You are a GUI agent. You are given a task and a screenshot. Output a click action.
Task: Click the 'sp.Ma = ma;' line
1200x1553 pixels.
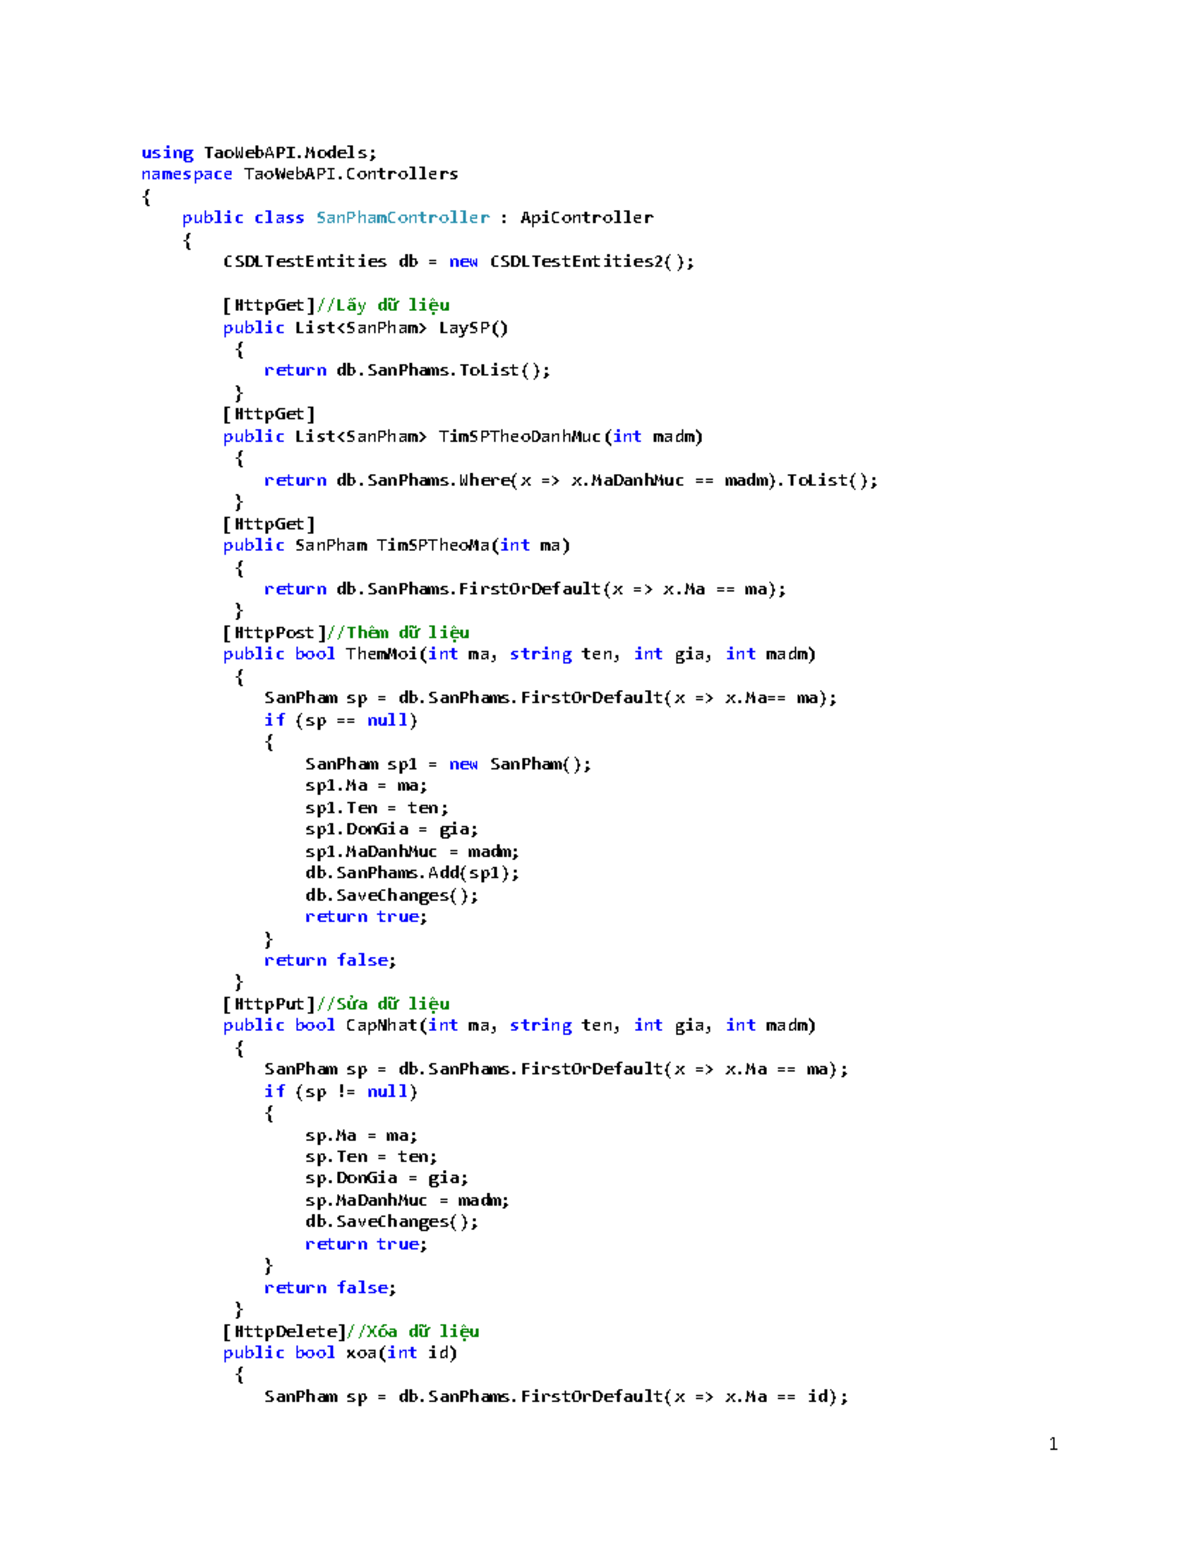(361, 1136)
